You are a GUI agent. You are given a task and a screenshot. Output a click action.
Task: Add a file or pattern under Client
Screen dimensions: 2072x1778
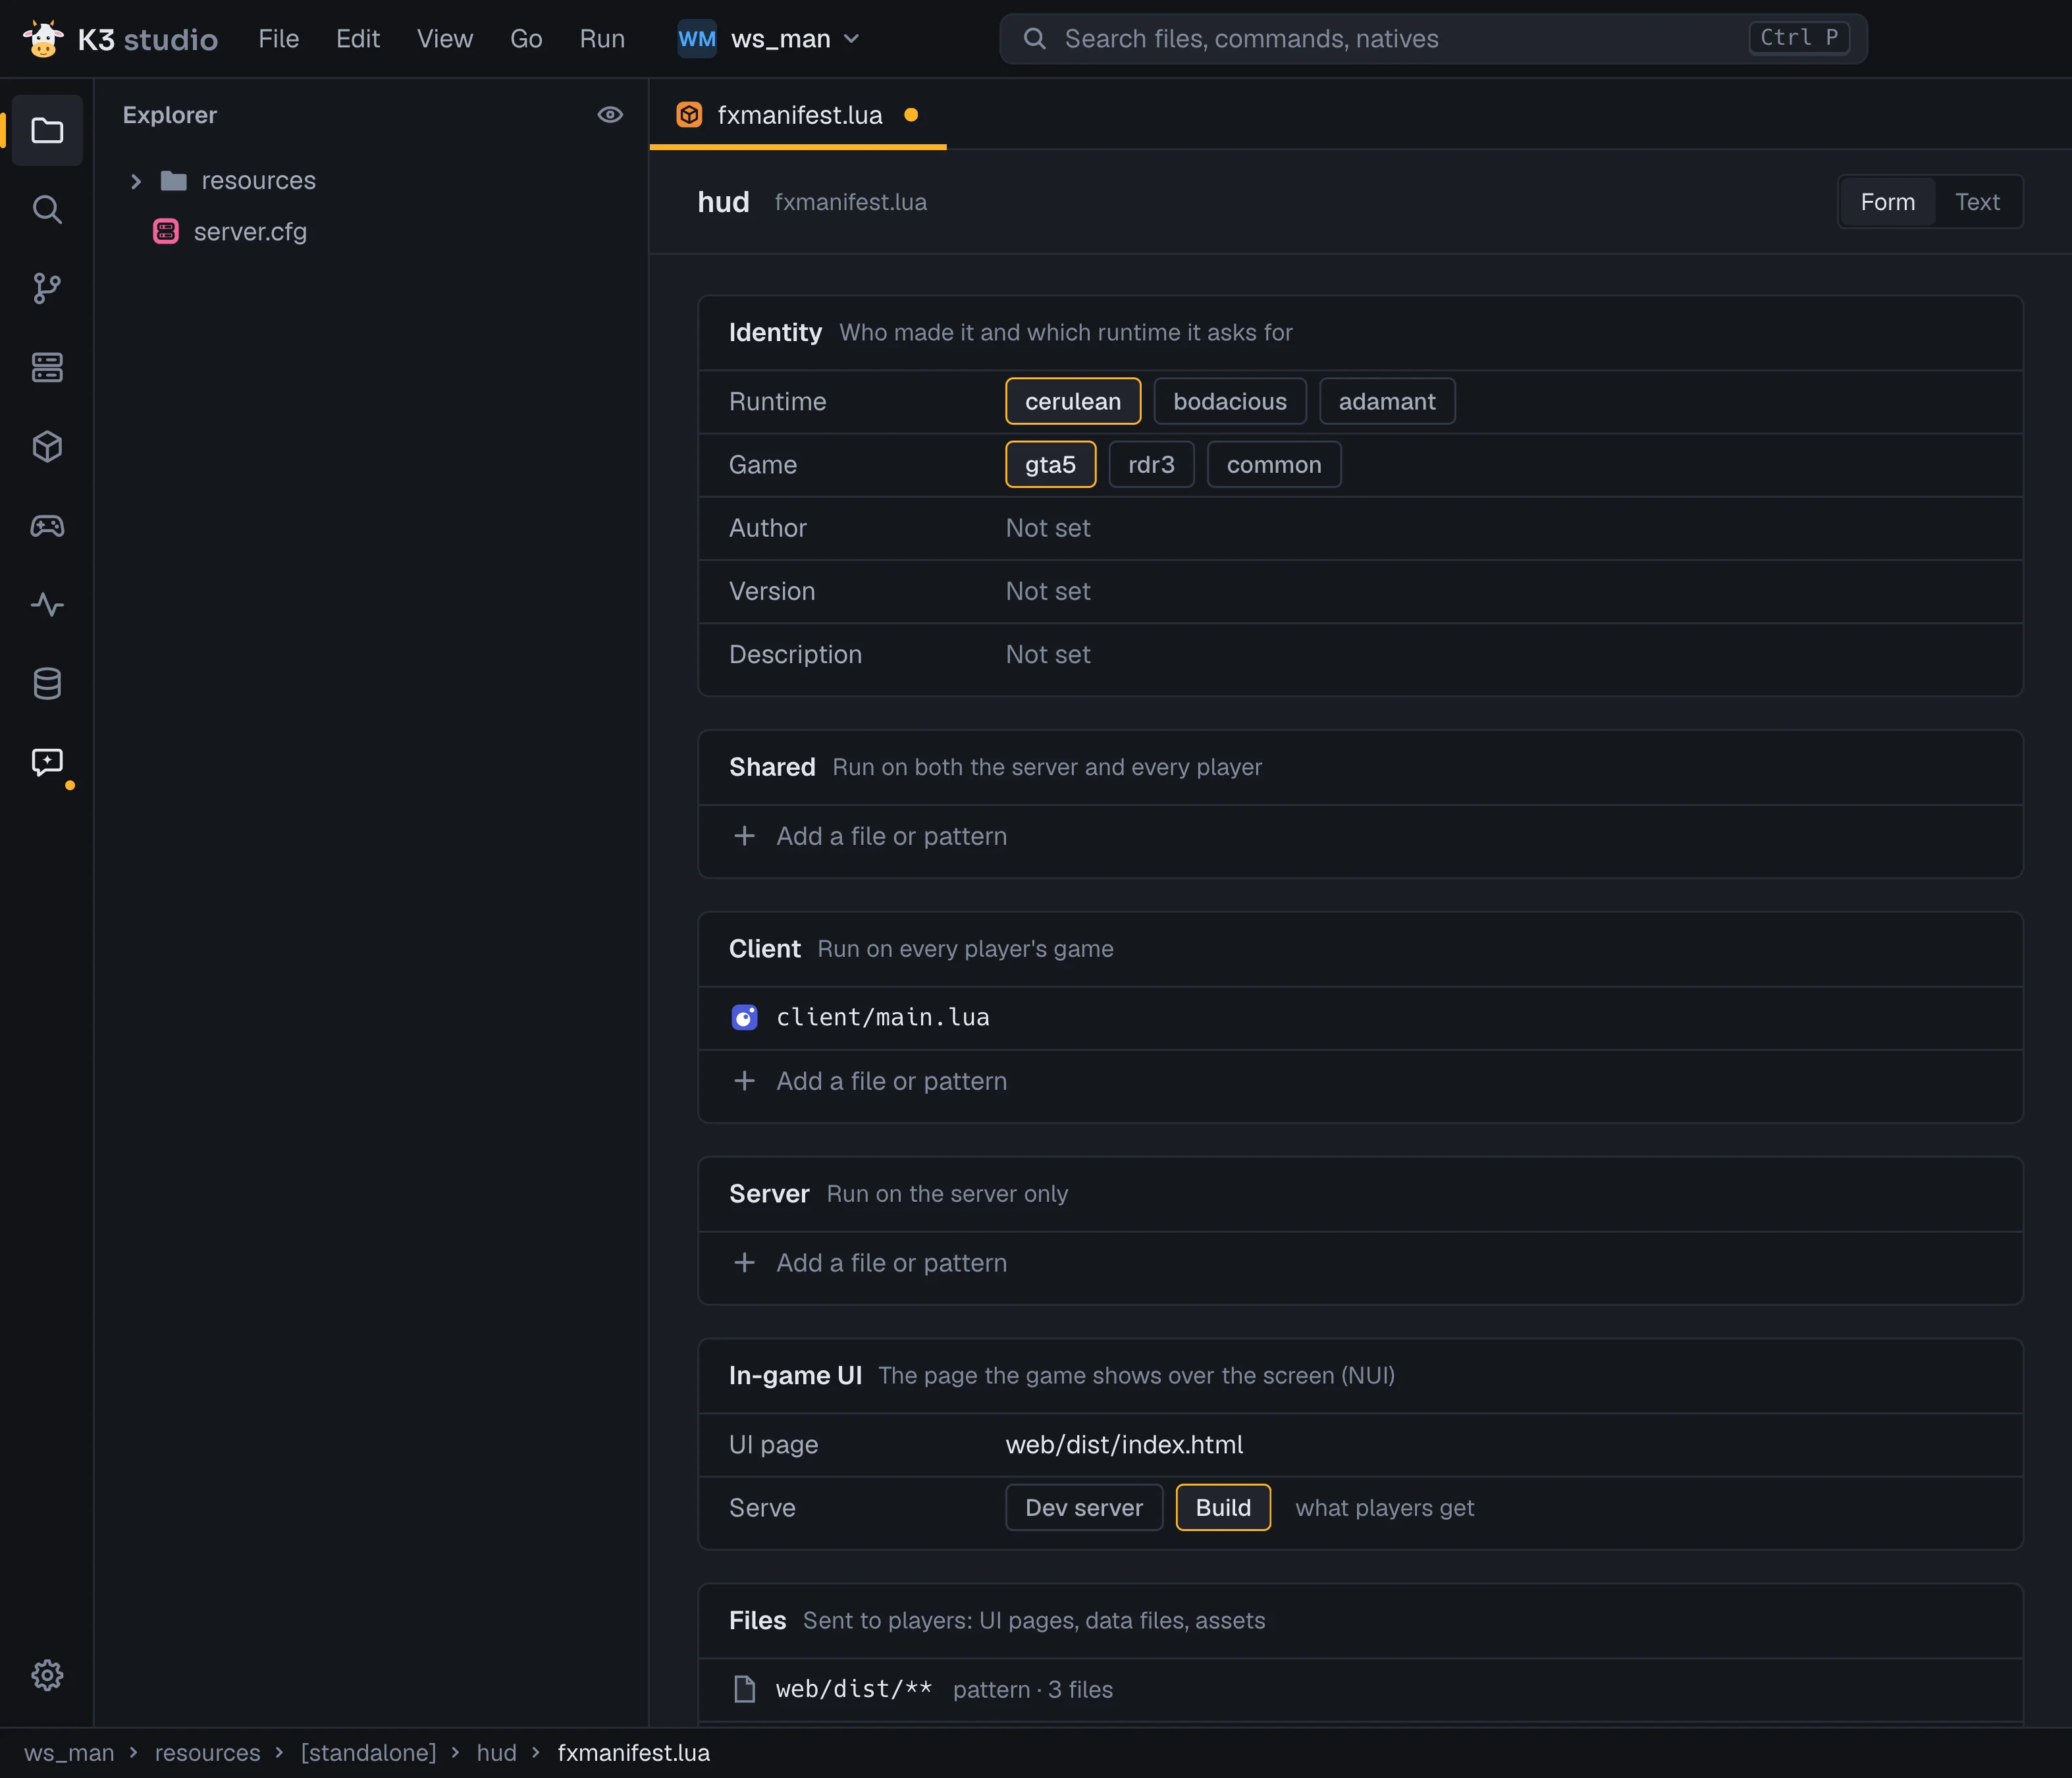[x=1360, y=1081]
